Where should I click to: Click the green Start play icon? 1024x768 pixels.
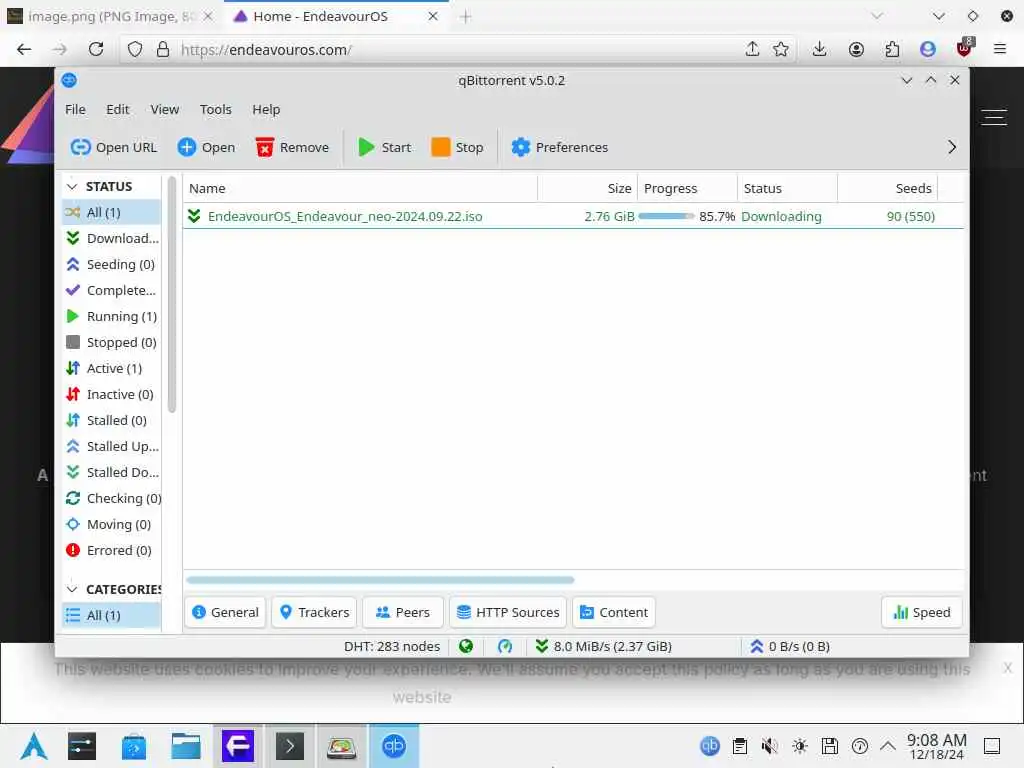pyautogui.click(x=366, y=147)
